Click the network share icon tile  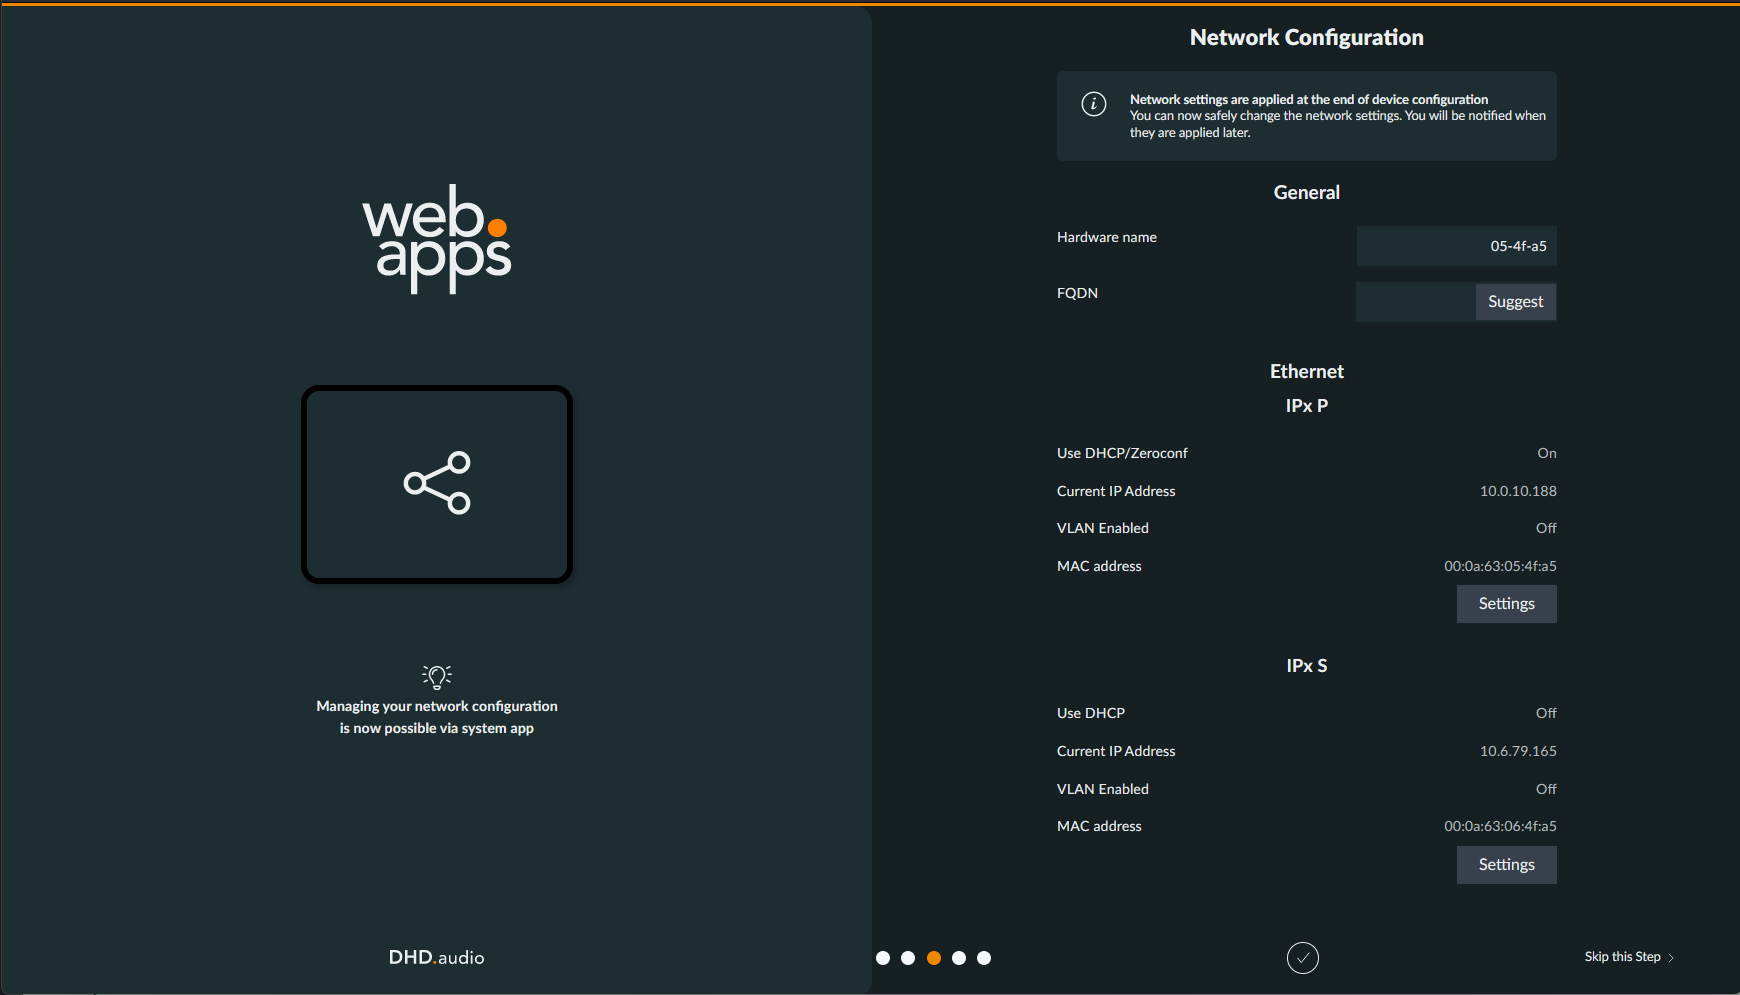[437, 484]
